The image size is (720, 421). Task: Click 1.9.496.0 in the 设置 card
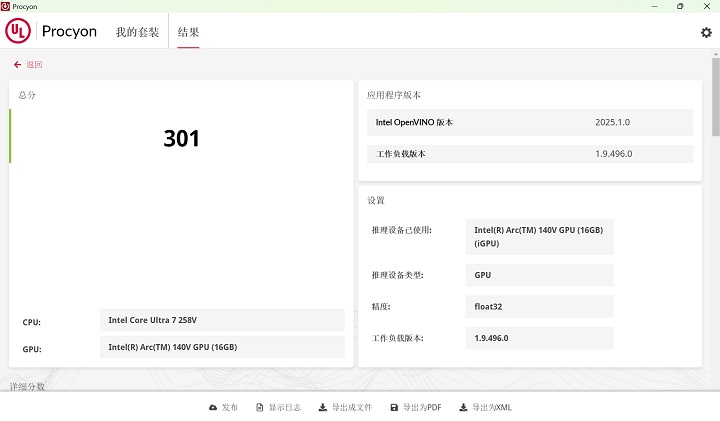(540, 338)
